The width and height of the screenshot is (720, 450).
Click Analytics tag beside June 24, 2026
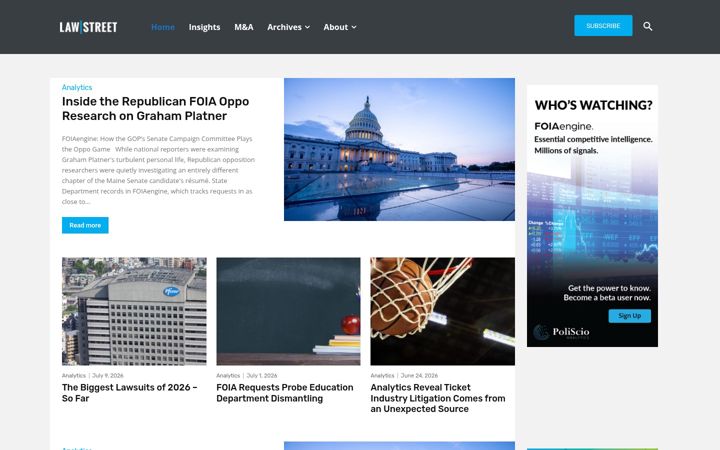[382, 376]
